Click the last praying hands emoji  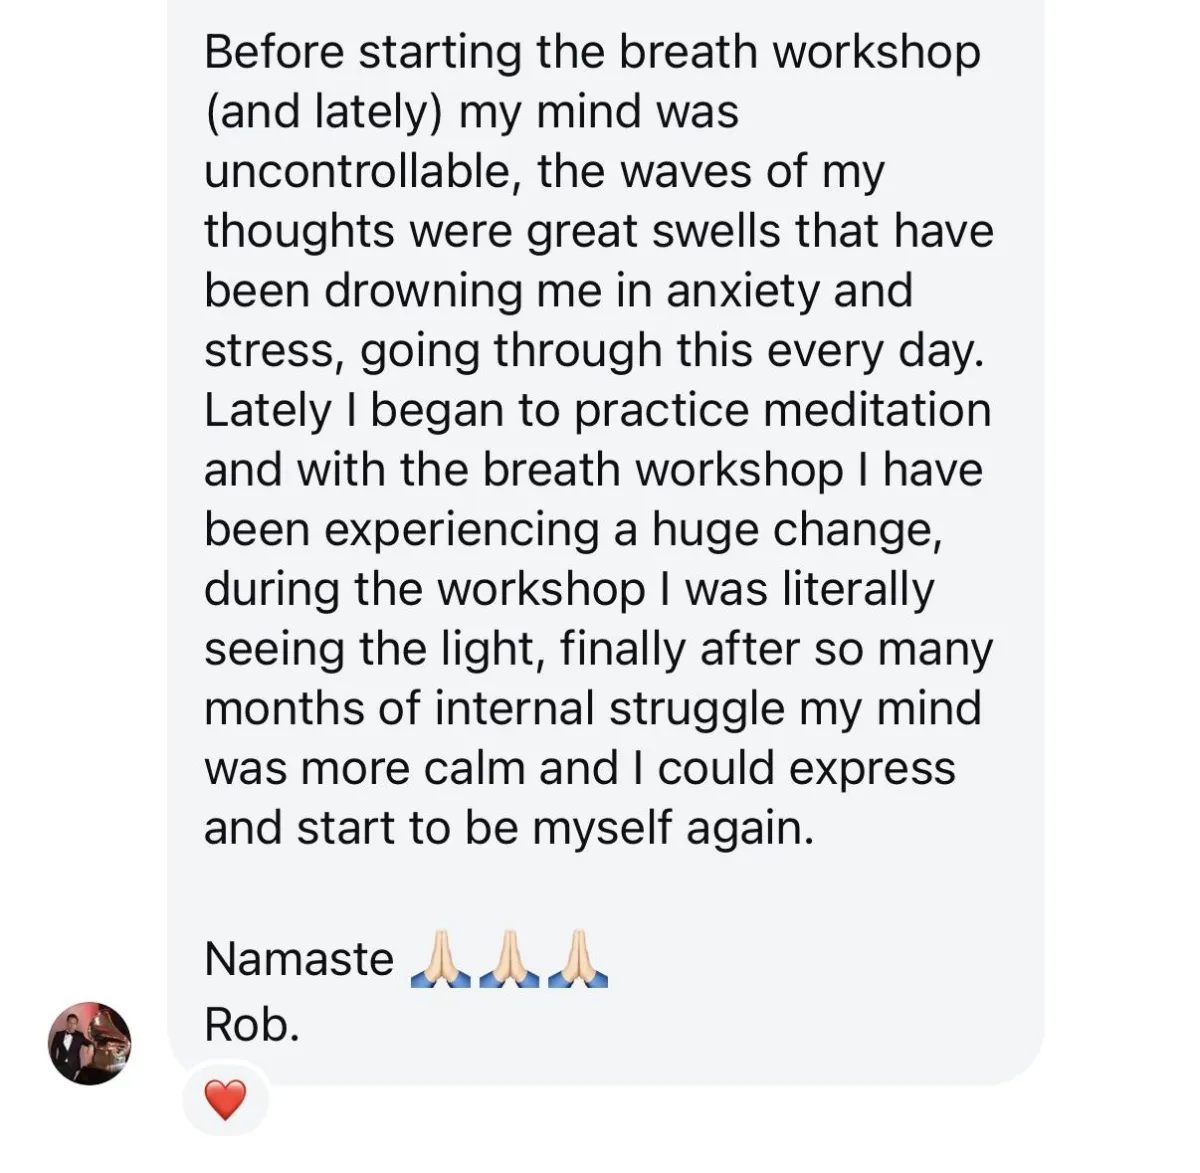coord(578,959)
